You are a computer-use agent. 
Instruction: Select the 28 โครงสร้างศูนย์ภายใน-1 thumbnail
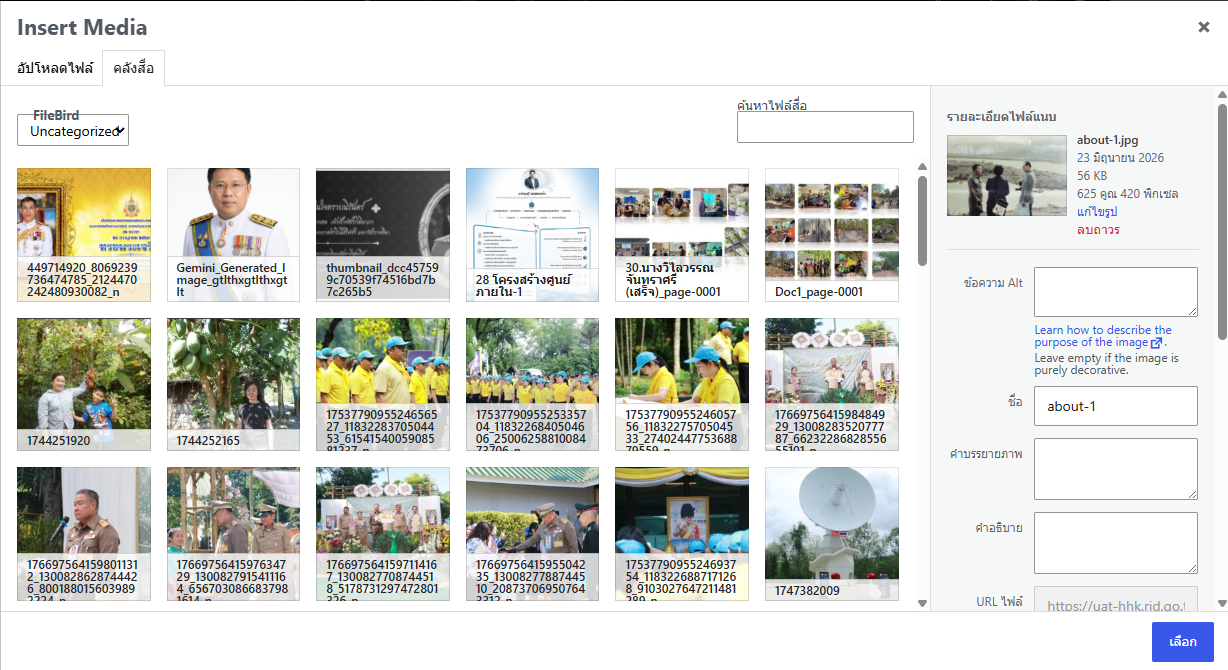(532, 235)
